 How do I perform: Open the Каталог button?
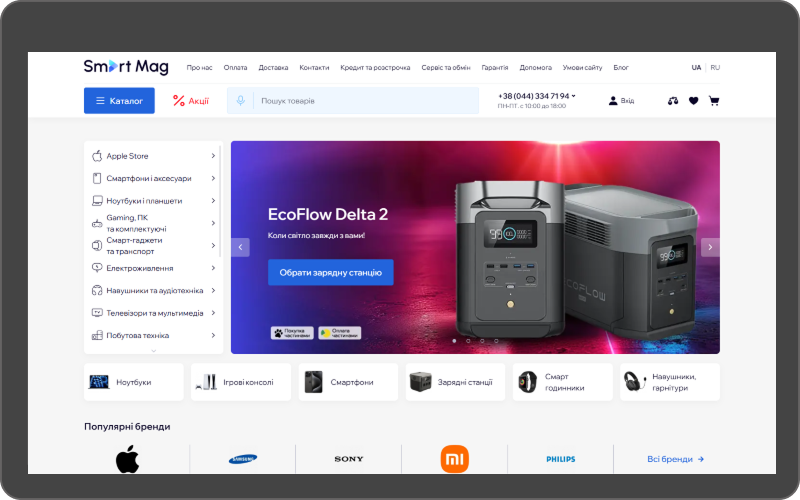(x=119, y=101)
